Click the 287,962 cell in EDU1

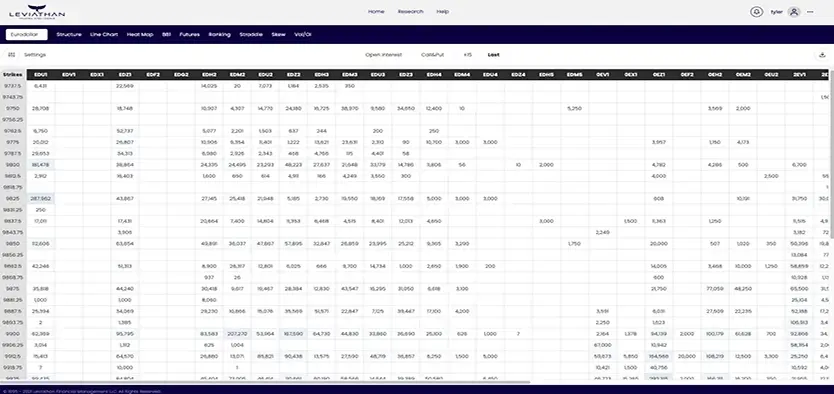click(x=41, y=198)
